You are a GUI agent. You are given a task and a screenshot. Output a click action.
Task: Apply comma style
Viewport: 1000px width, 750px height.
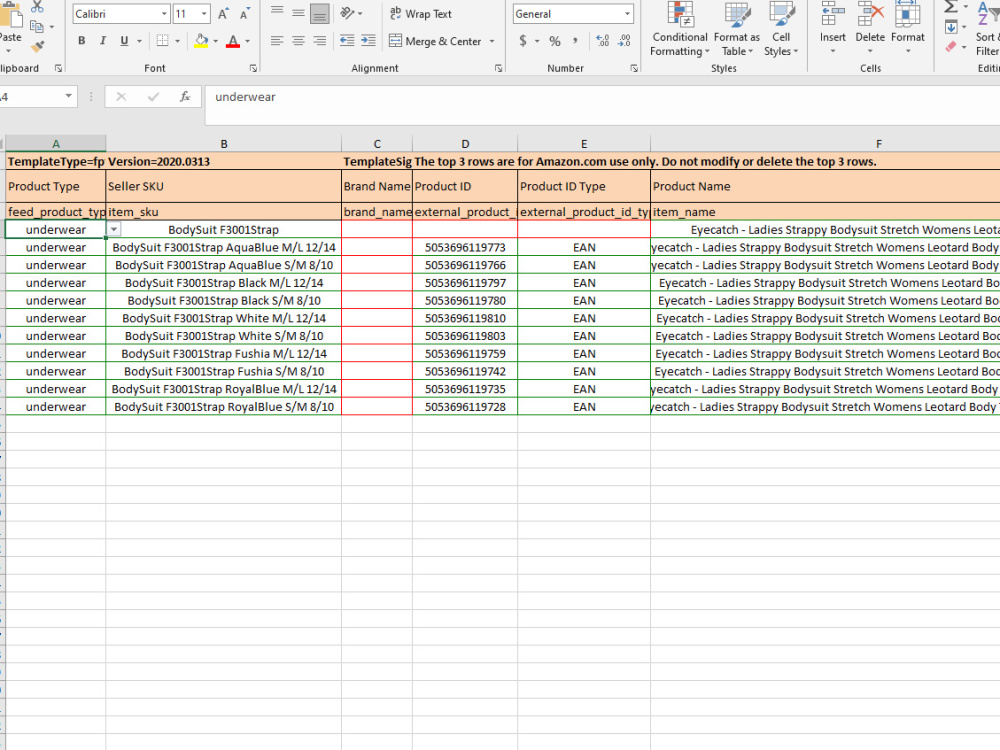(x=575, y=41)
